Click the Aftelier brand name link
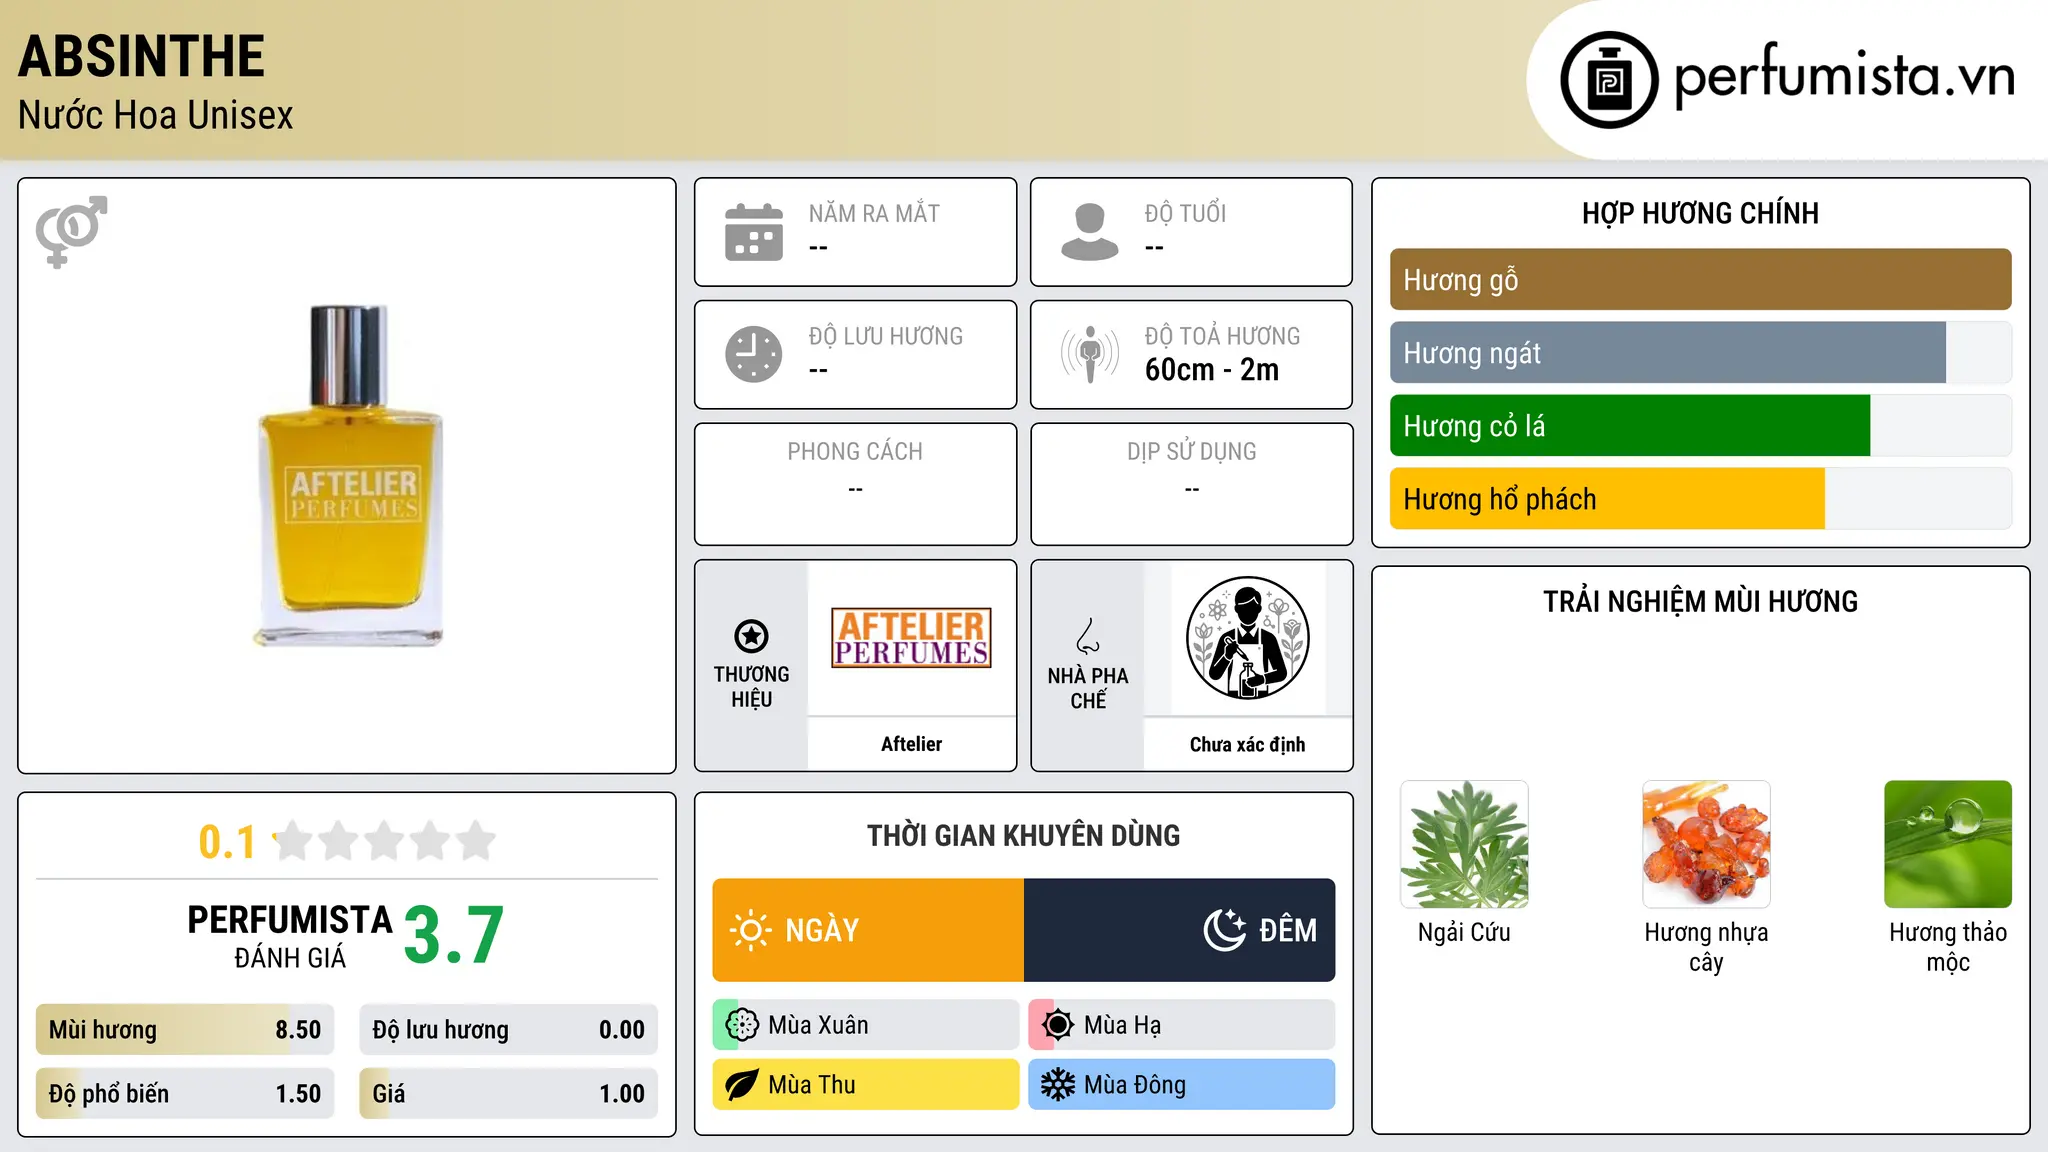Screen dimensions: 2048x1152 (911, 744)
